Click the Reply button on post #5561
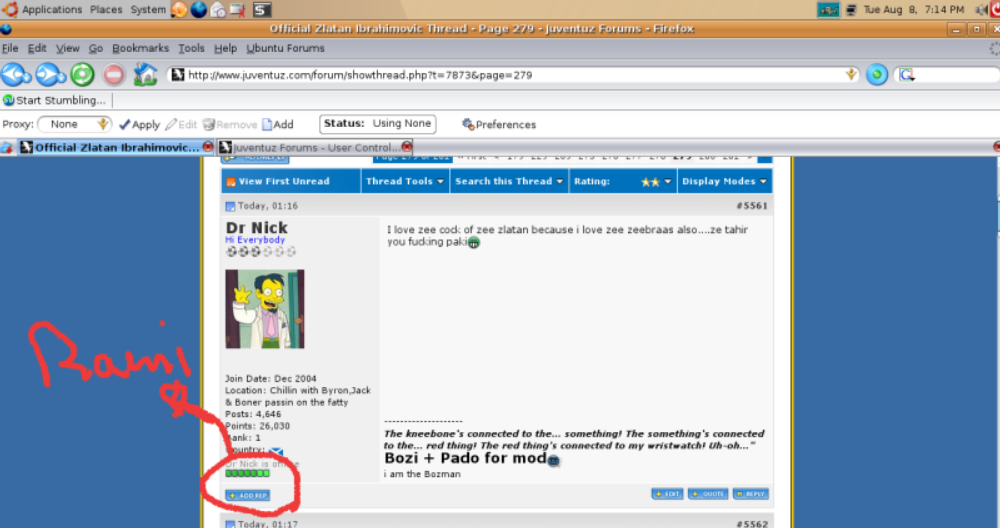The width and height of the screenshot is (1000, 528). coord(751,494)
